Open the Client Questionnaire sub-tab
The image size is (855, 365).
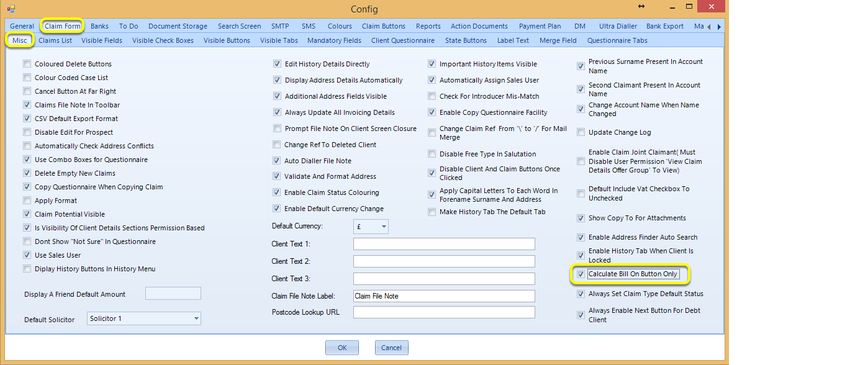coord(403,40)
